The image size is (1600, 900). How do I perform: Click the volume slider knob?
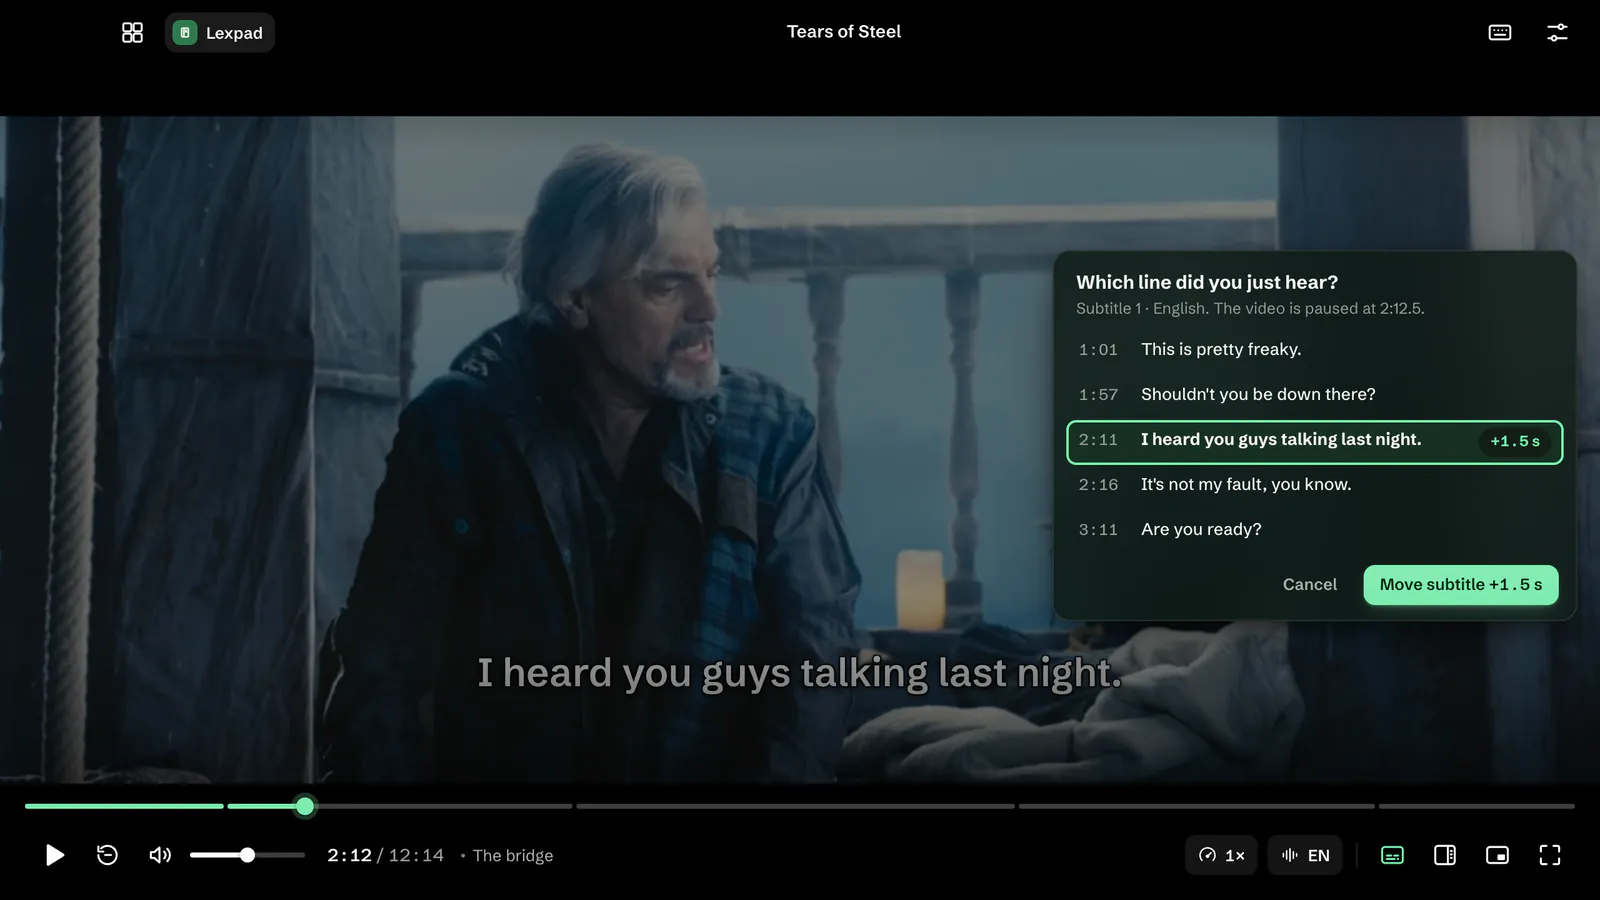247,855
